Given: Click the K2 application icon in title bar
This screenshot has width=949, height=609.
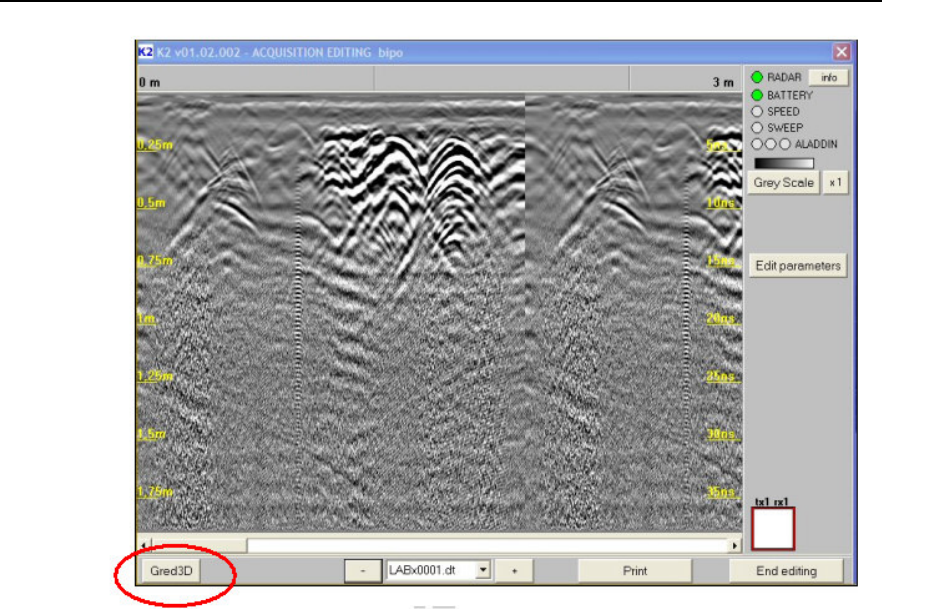Looking at the screenshot, I should (x=145, y=52).
